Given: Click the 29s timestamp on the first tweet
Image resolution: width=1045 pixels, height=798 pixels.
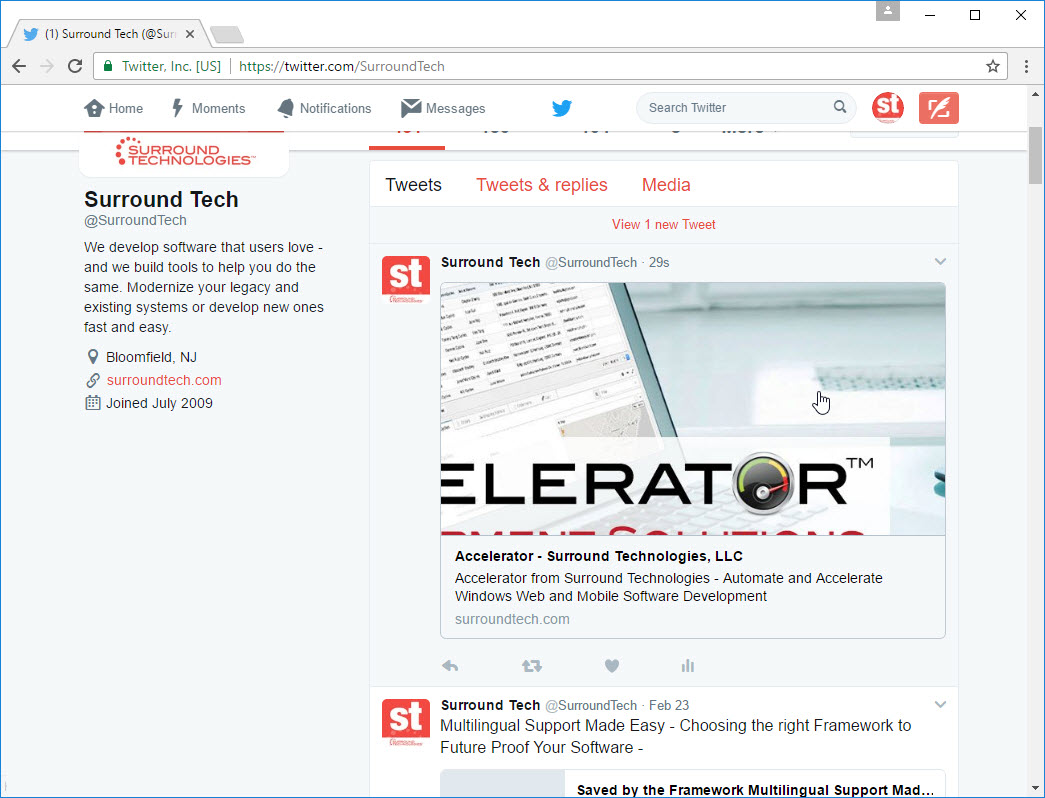Looking at the screenshot, I should pyautogui.click(x=659, y=263).
